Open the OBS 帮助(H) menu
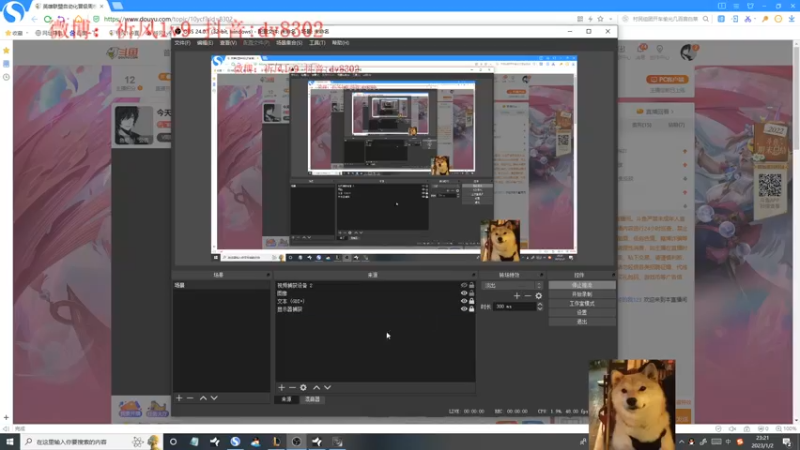This screenshot has height=450, width=800. tap(340, 43)
